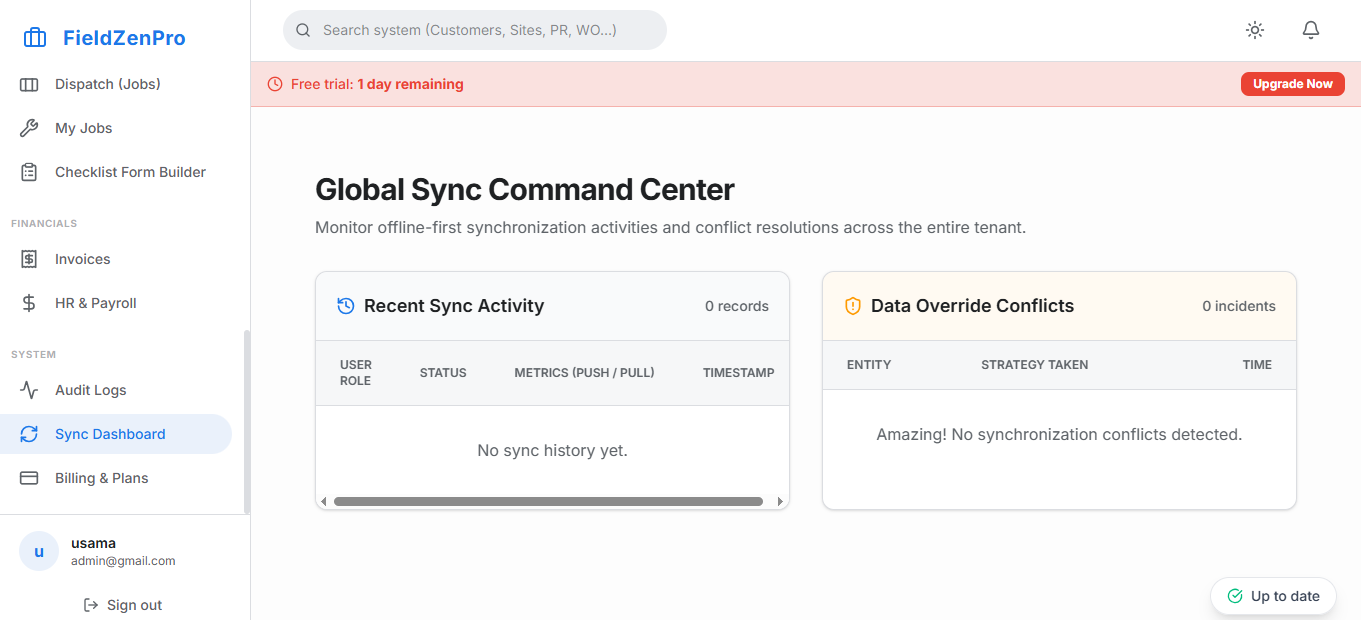Click the FieldZenPro brand name
The image size is (1361, 620).
click(x=124, y=38)
